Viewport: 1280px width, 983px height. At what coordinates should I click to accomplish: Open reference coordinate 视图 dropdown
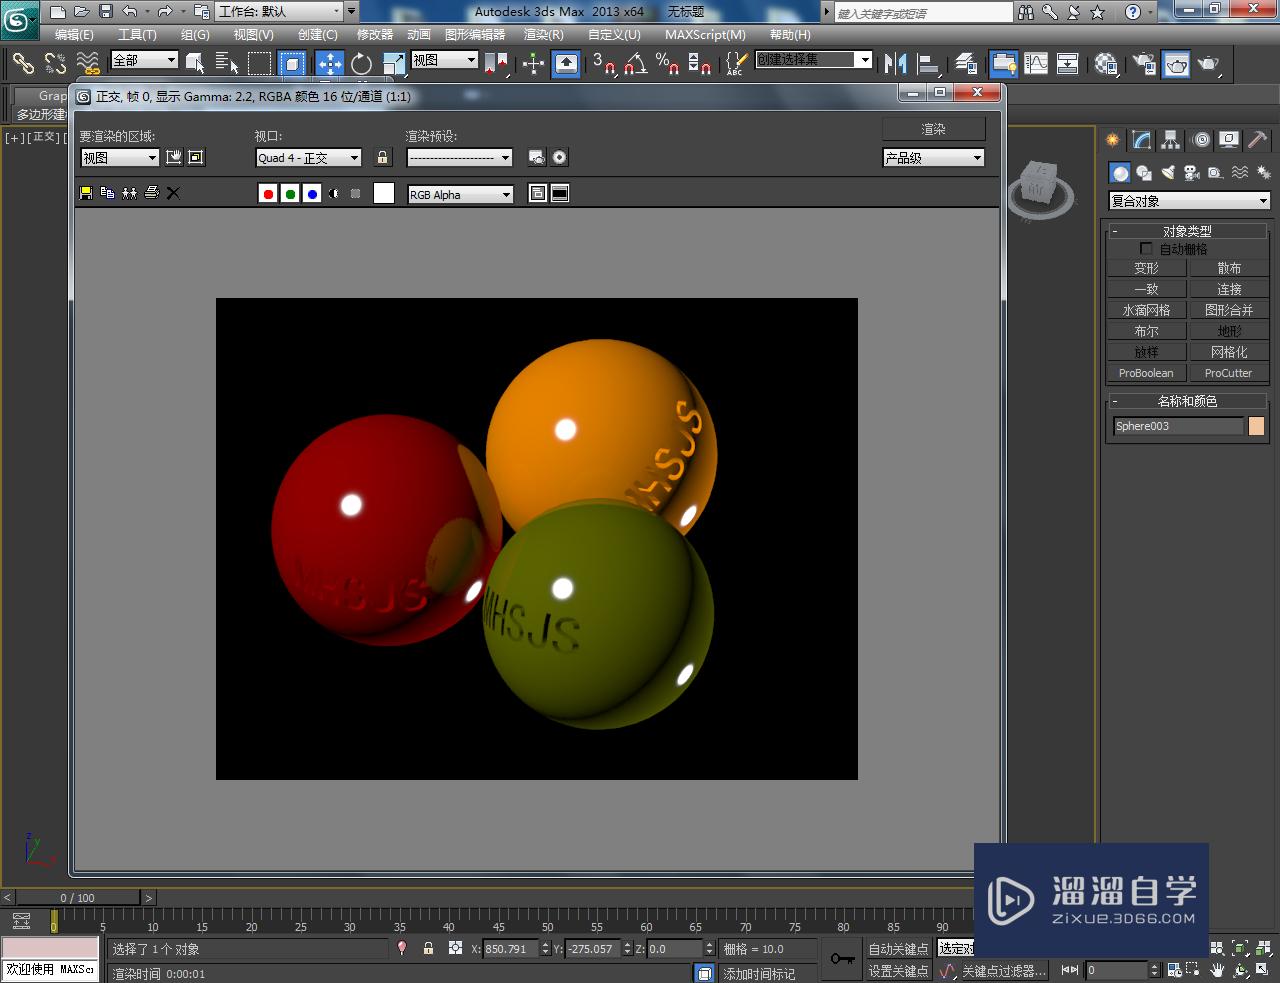tap(445, 60)
